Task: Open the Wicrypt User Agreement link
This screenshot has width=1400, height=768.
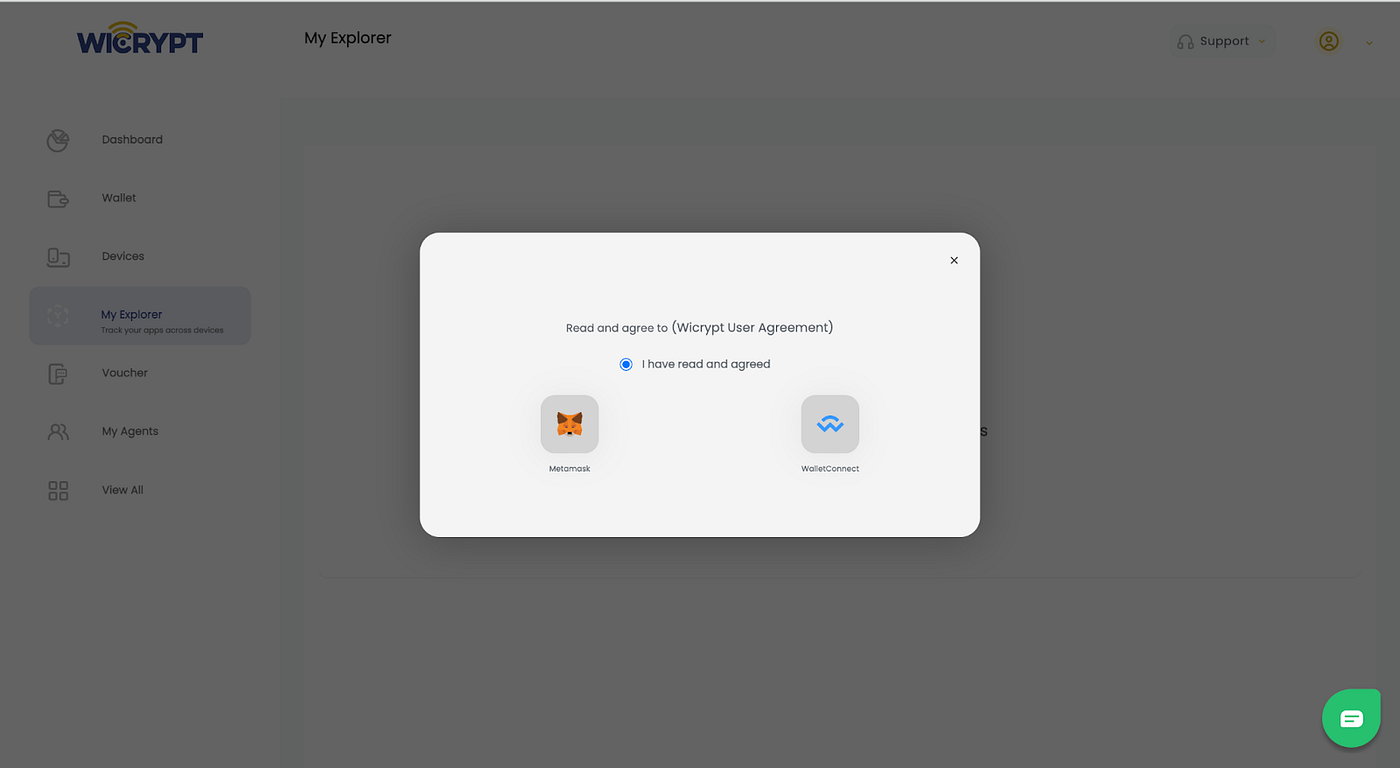Action: (752, 327)
